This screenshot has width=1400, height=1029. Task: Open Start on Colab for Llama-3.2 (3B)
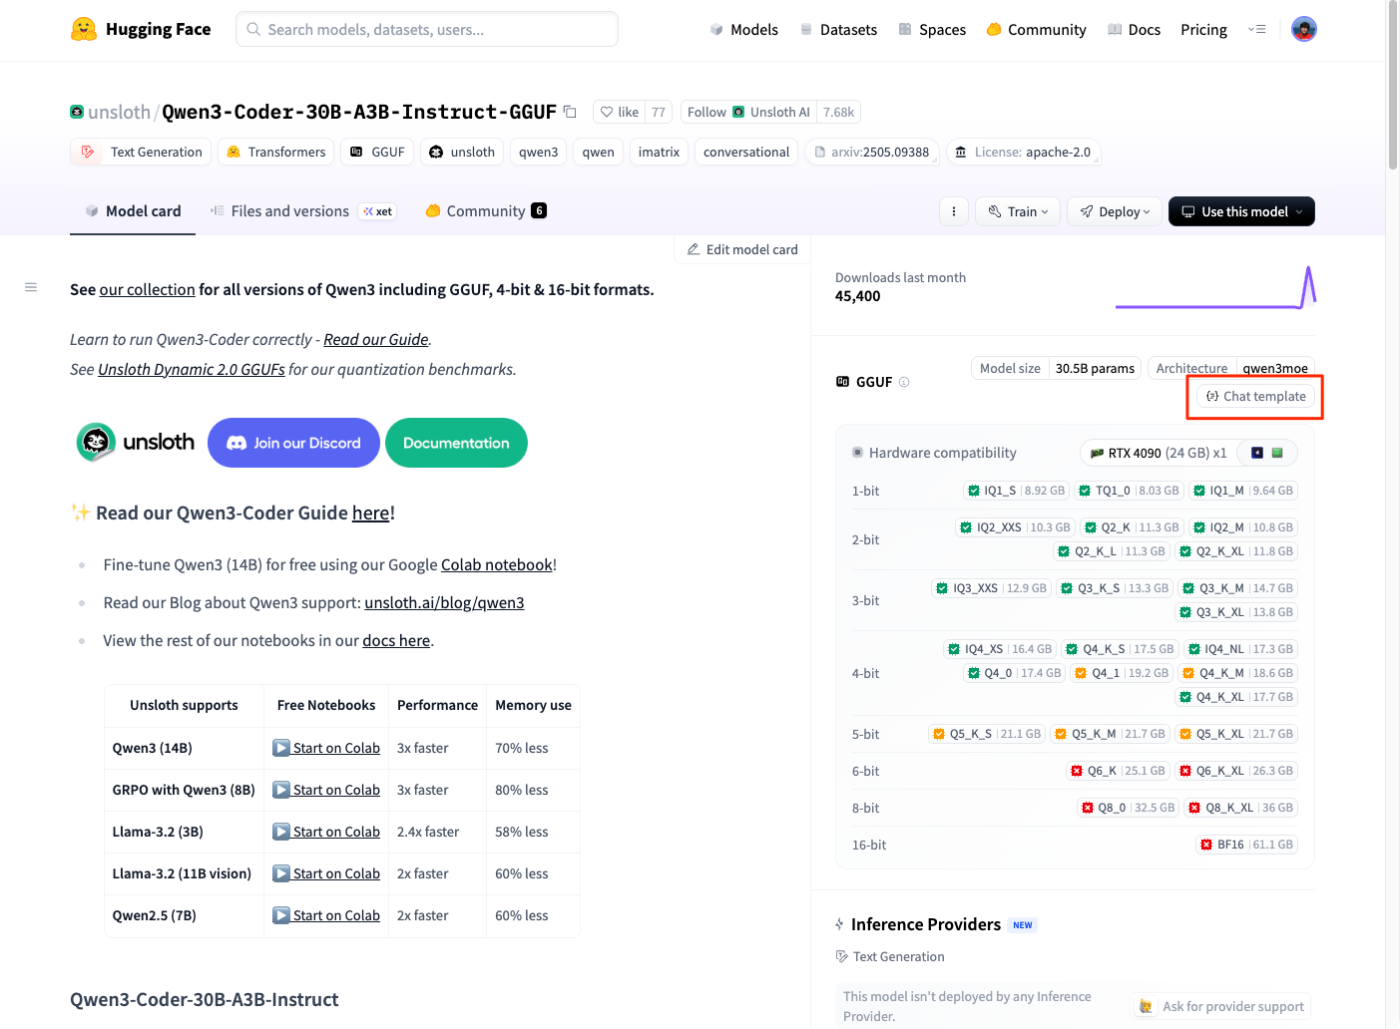click(x=326, y=831)
